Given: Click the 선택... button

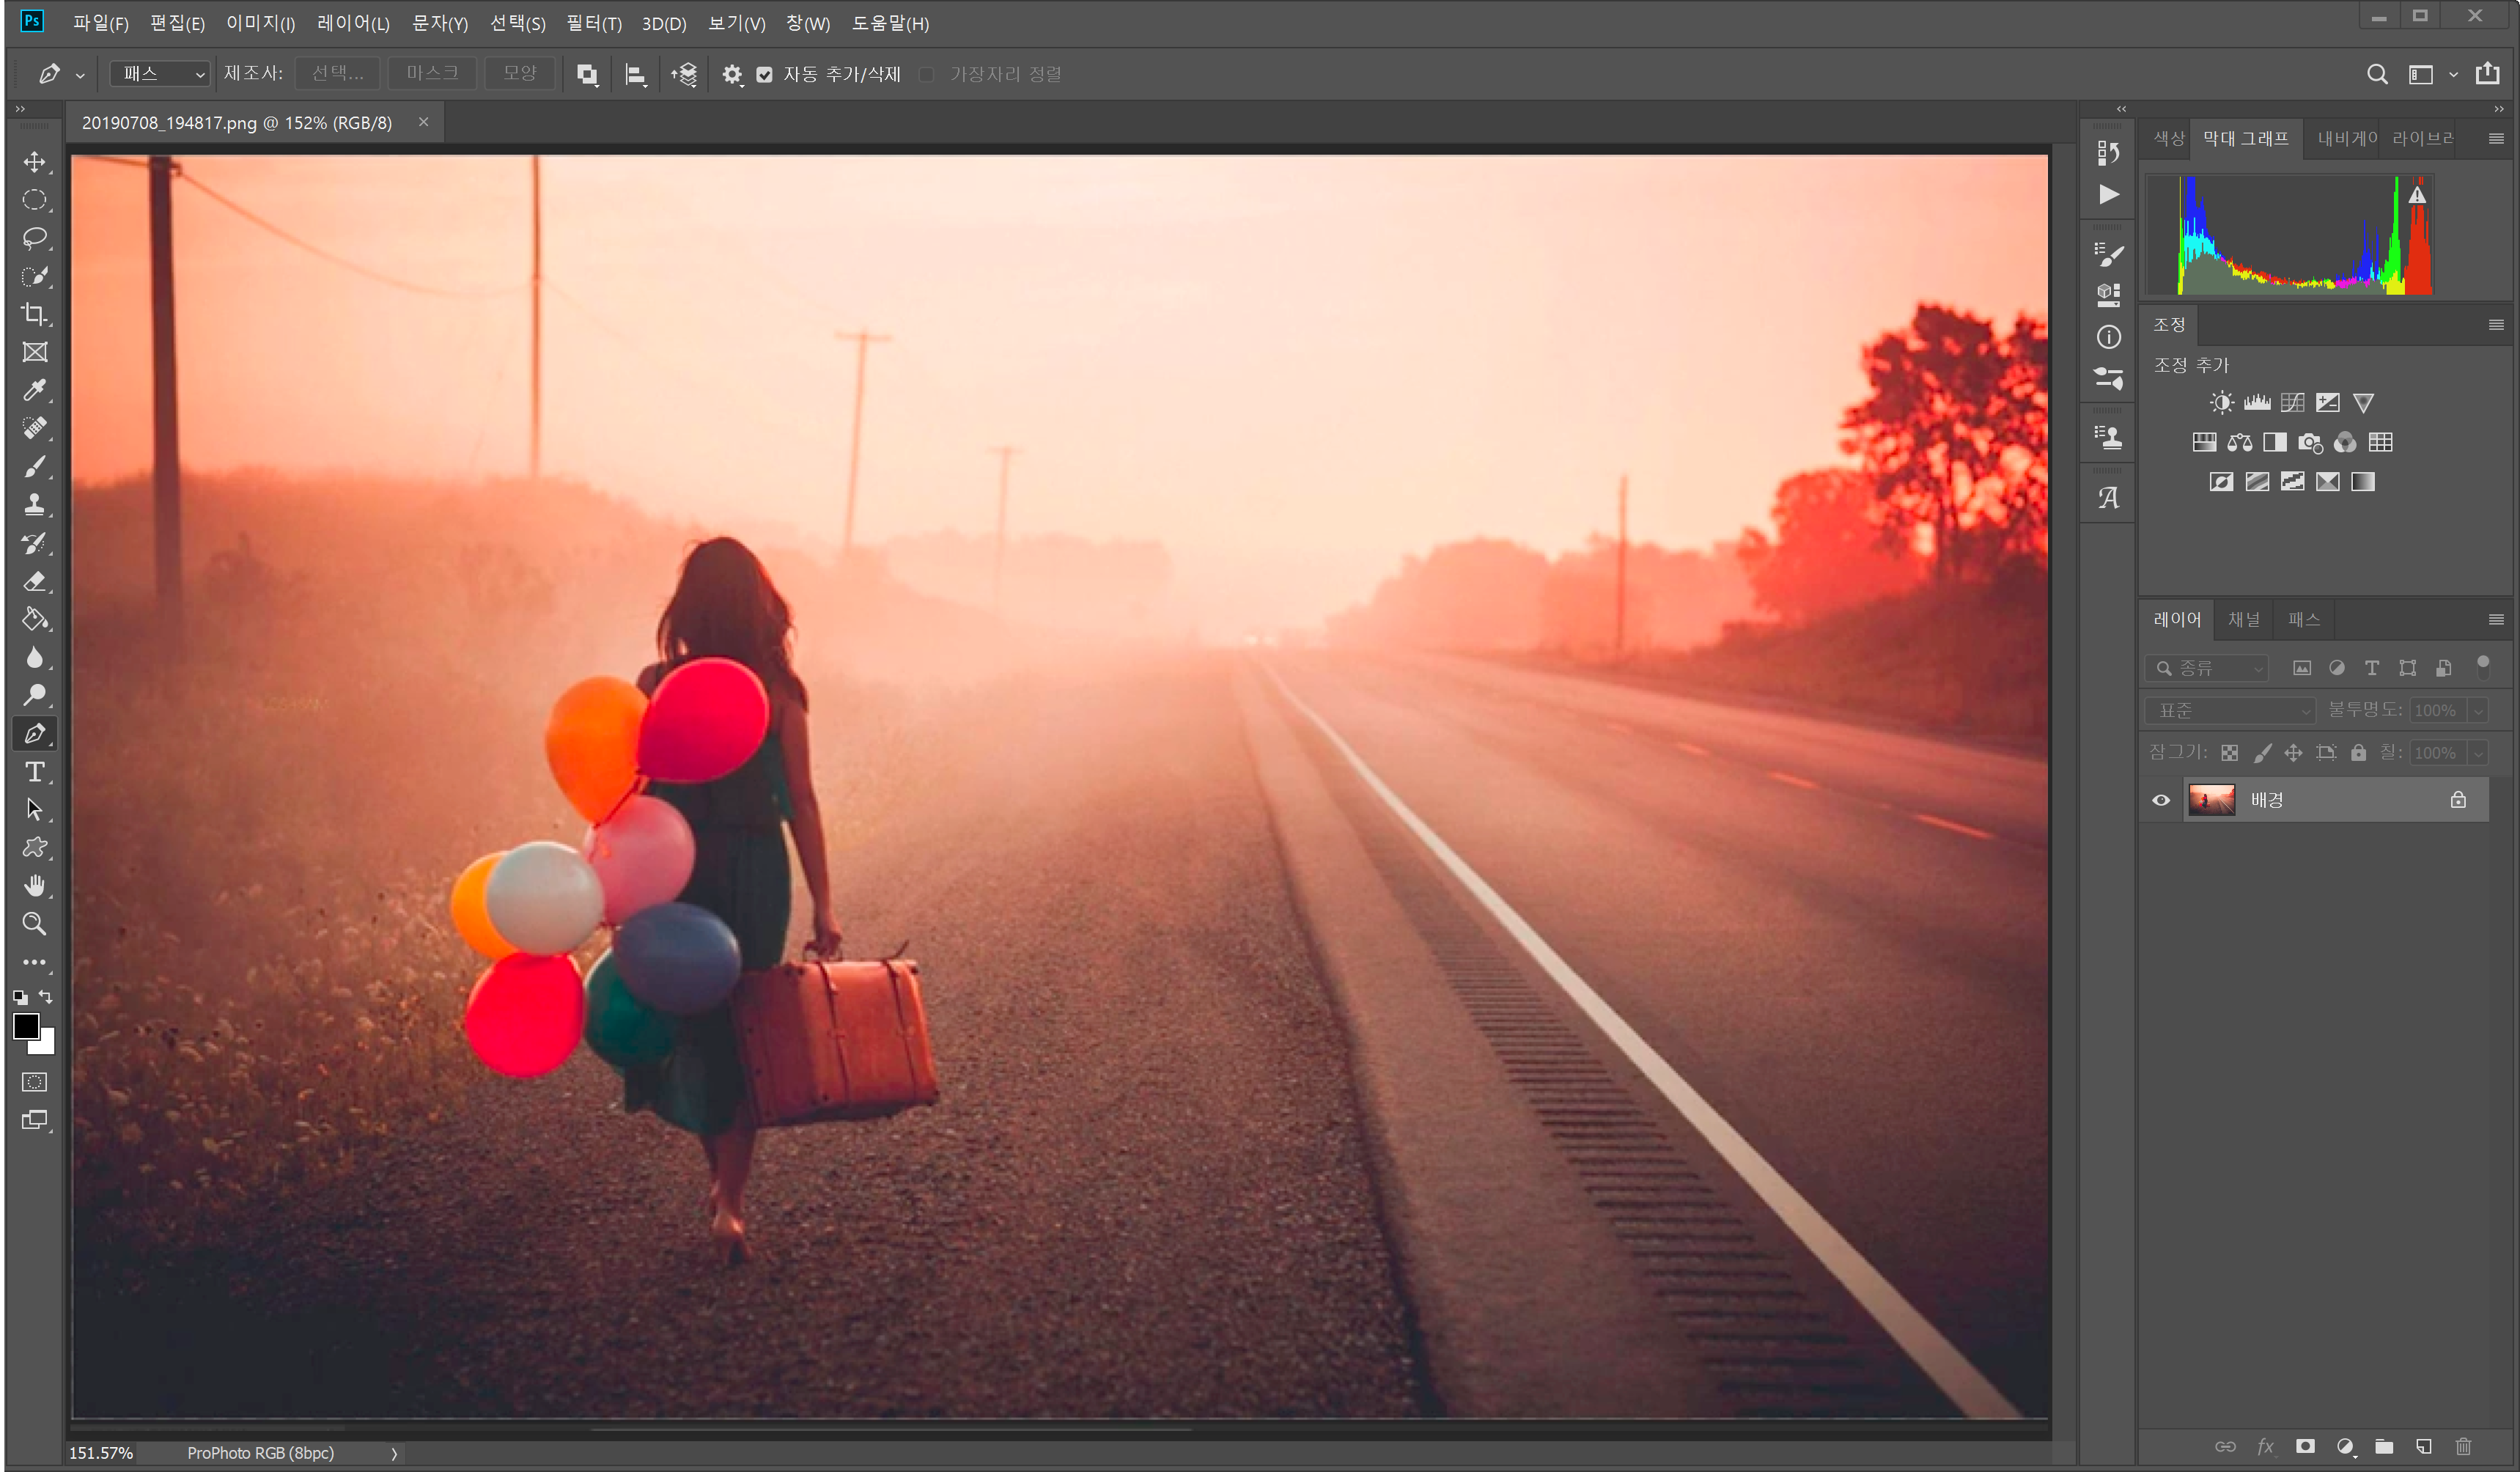Looking at the screenshot, I should [337, 74].
